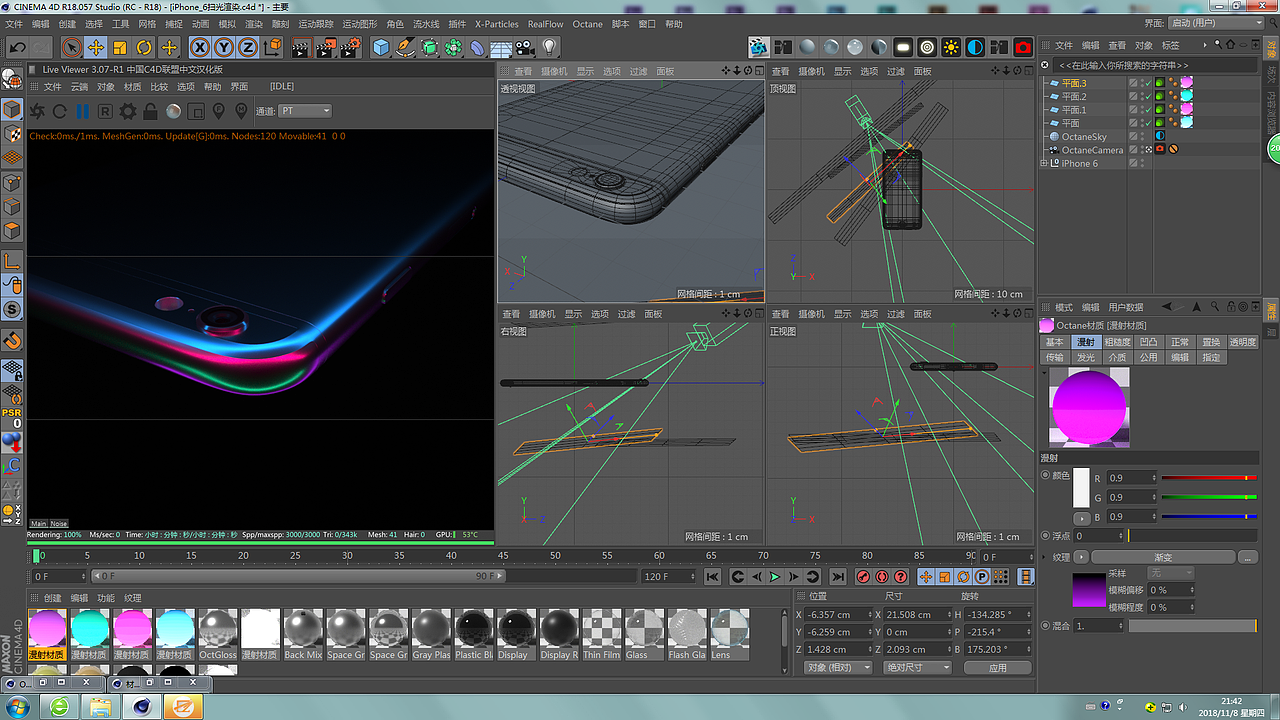Pause rendering in Live Viewer
Screen dimensions: 1280x720
point(82,111)
